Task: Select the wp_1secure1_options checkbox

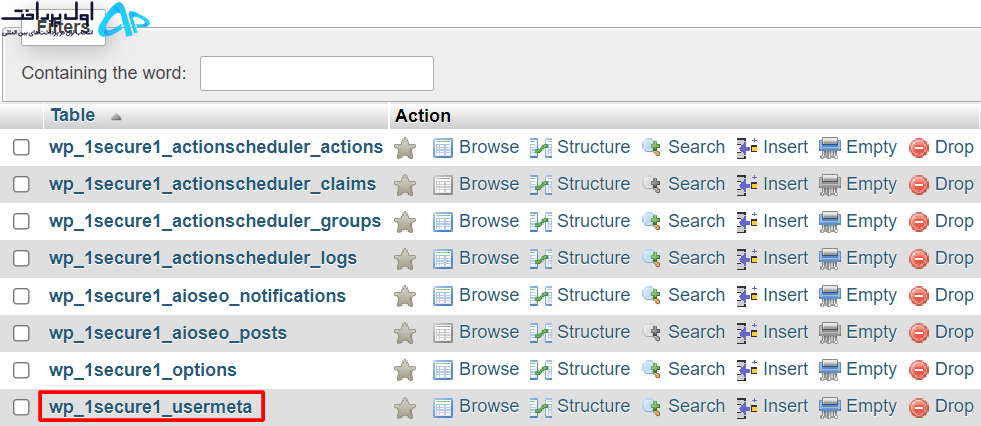Action: point(21,370)
